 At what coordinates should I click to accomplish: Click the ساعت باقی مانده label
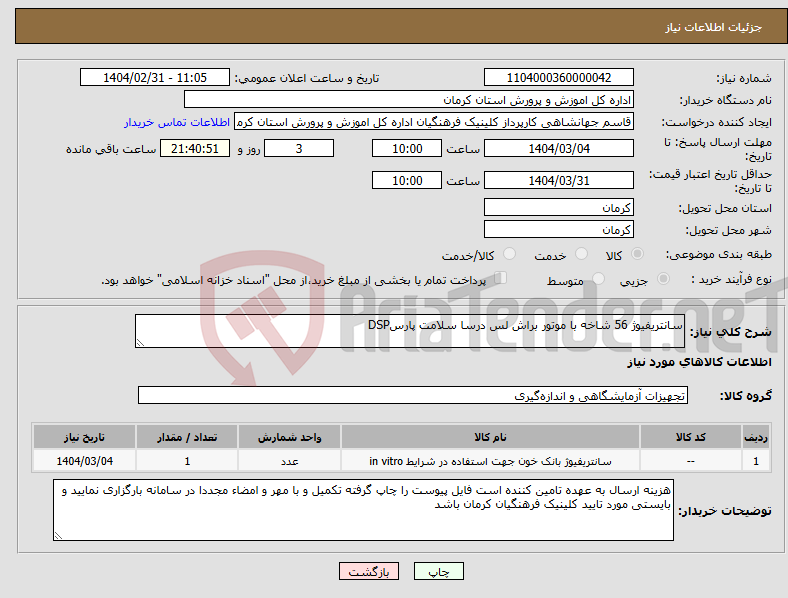pyautogui.click(x=111, y=149)
